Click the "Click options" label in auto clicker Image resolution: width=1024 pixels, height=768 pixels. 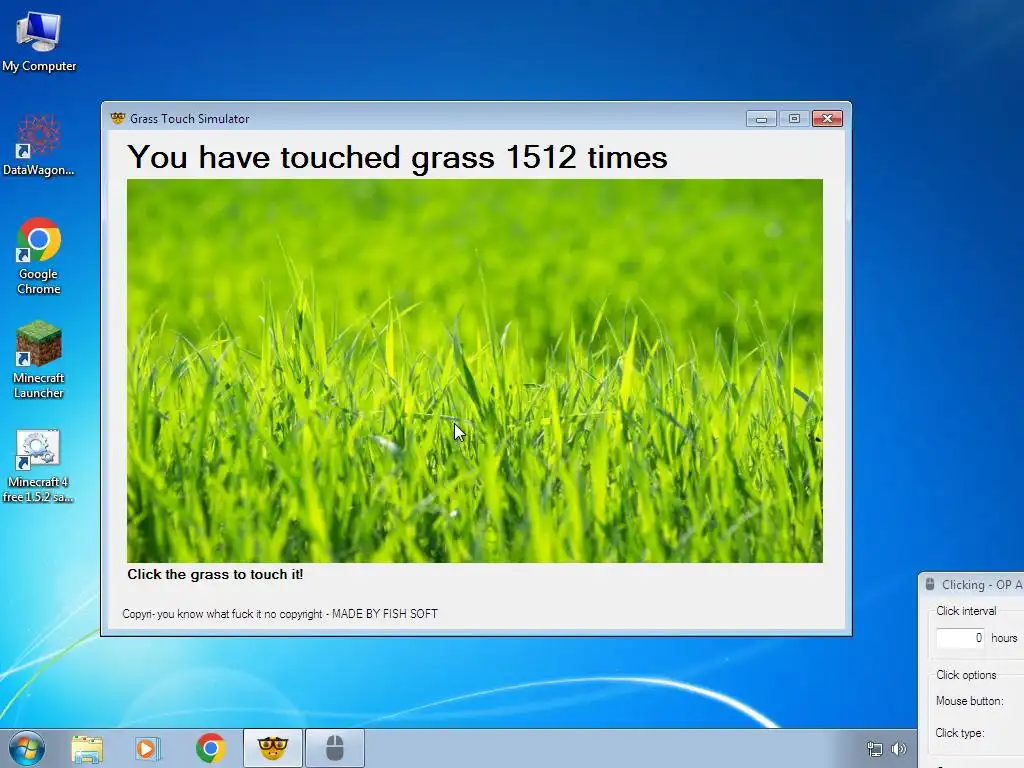point(966,675)
